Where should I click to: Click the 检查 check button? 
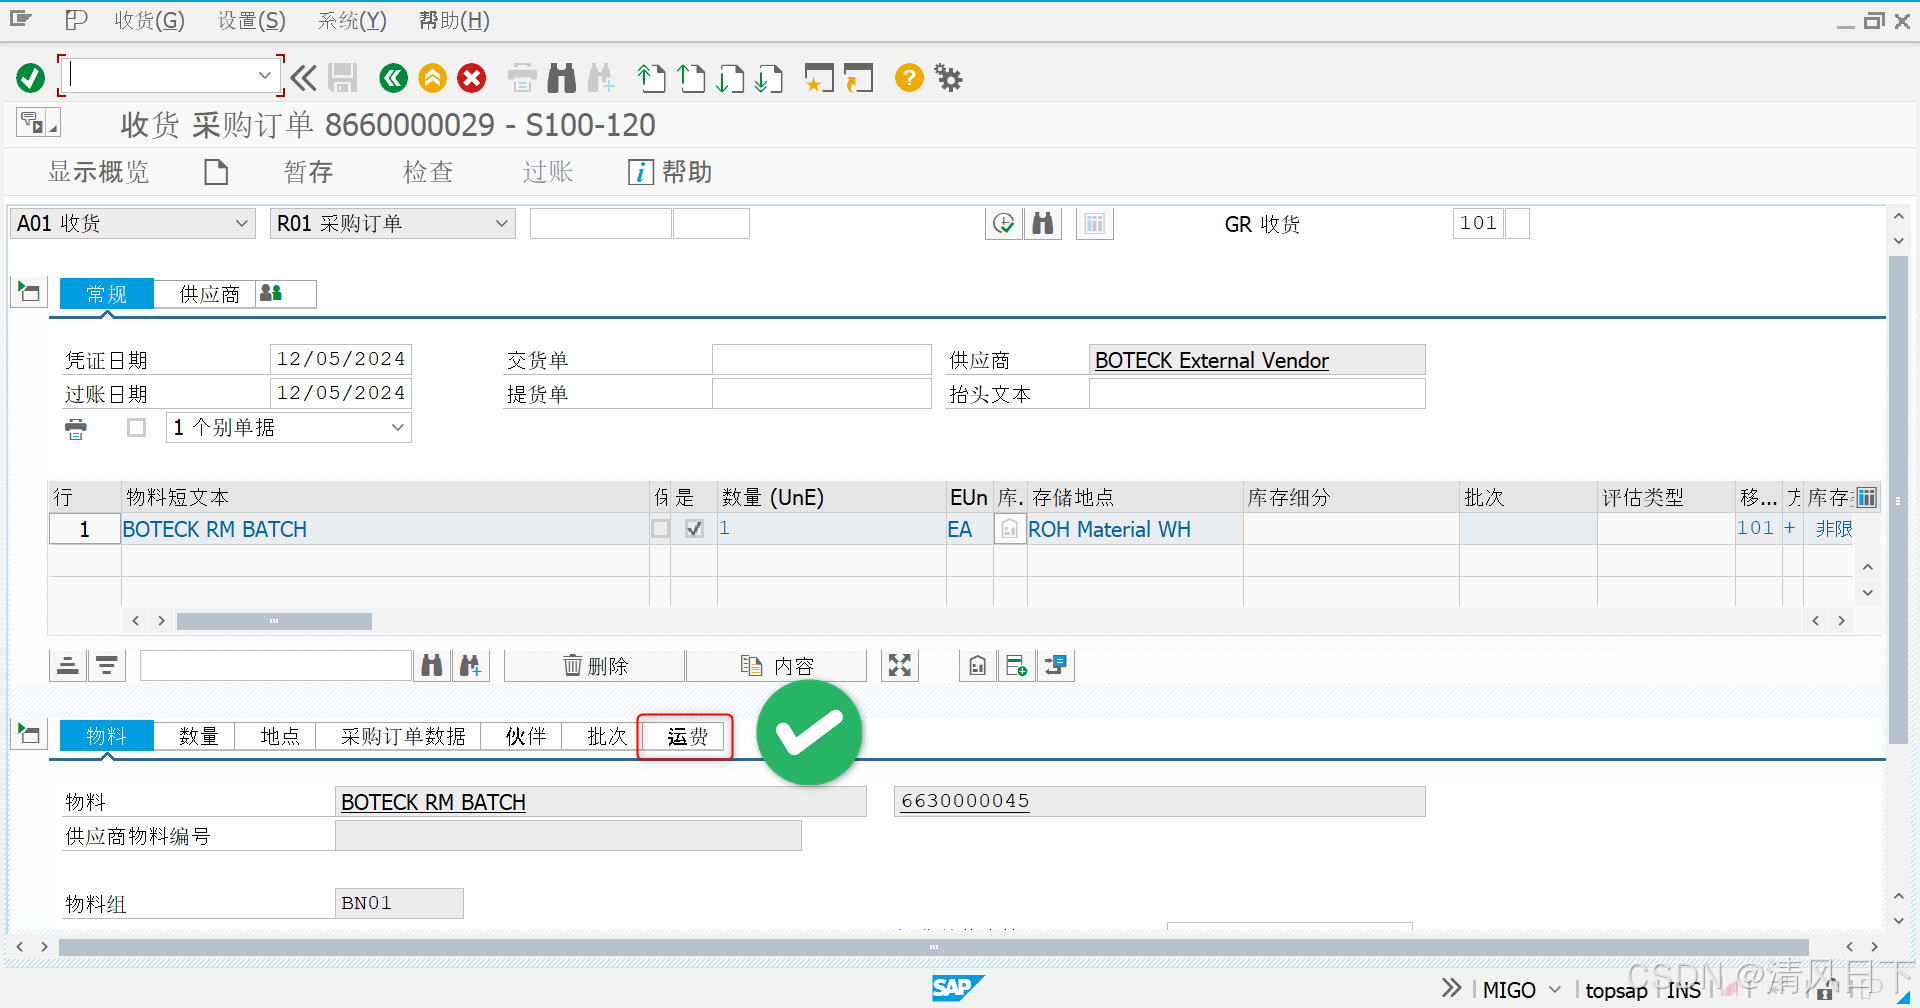(428, 171)
